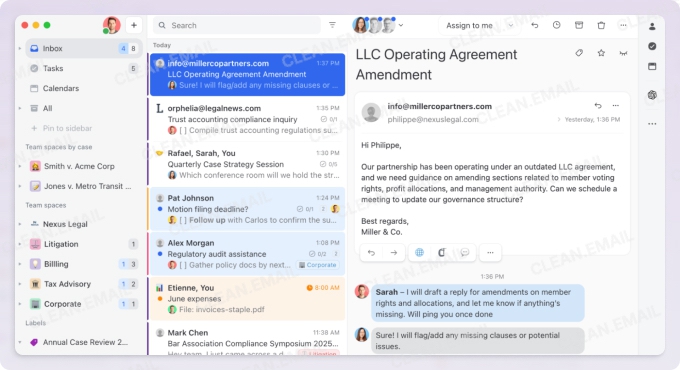Open orphelia@legalnews.com trust accounting email

247,119
